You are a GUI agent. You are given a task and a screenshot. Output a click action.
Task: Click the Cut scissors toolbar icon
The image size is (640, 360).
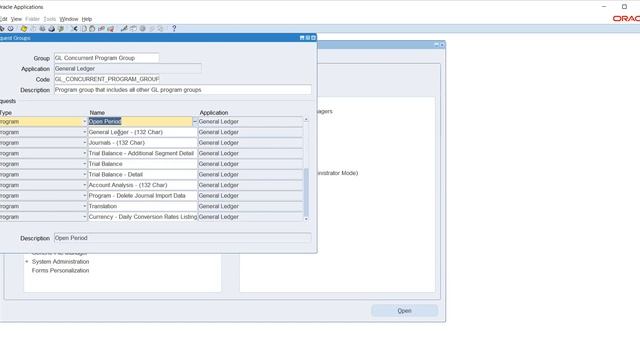click(x=74, y=29)
